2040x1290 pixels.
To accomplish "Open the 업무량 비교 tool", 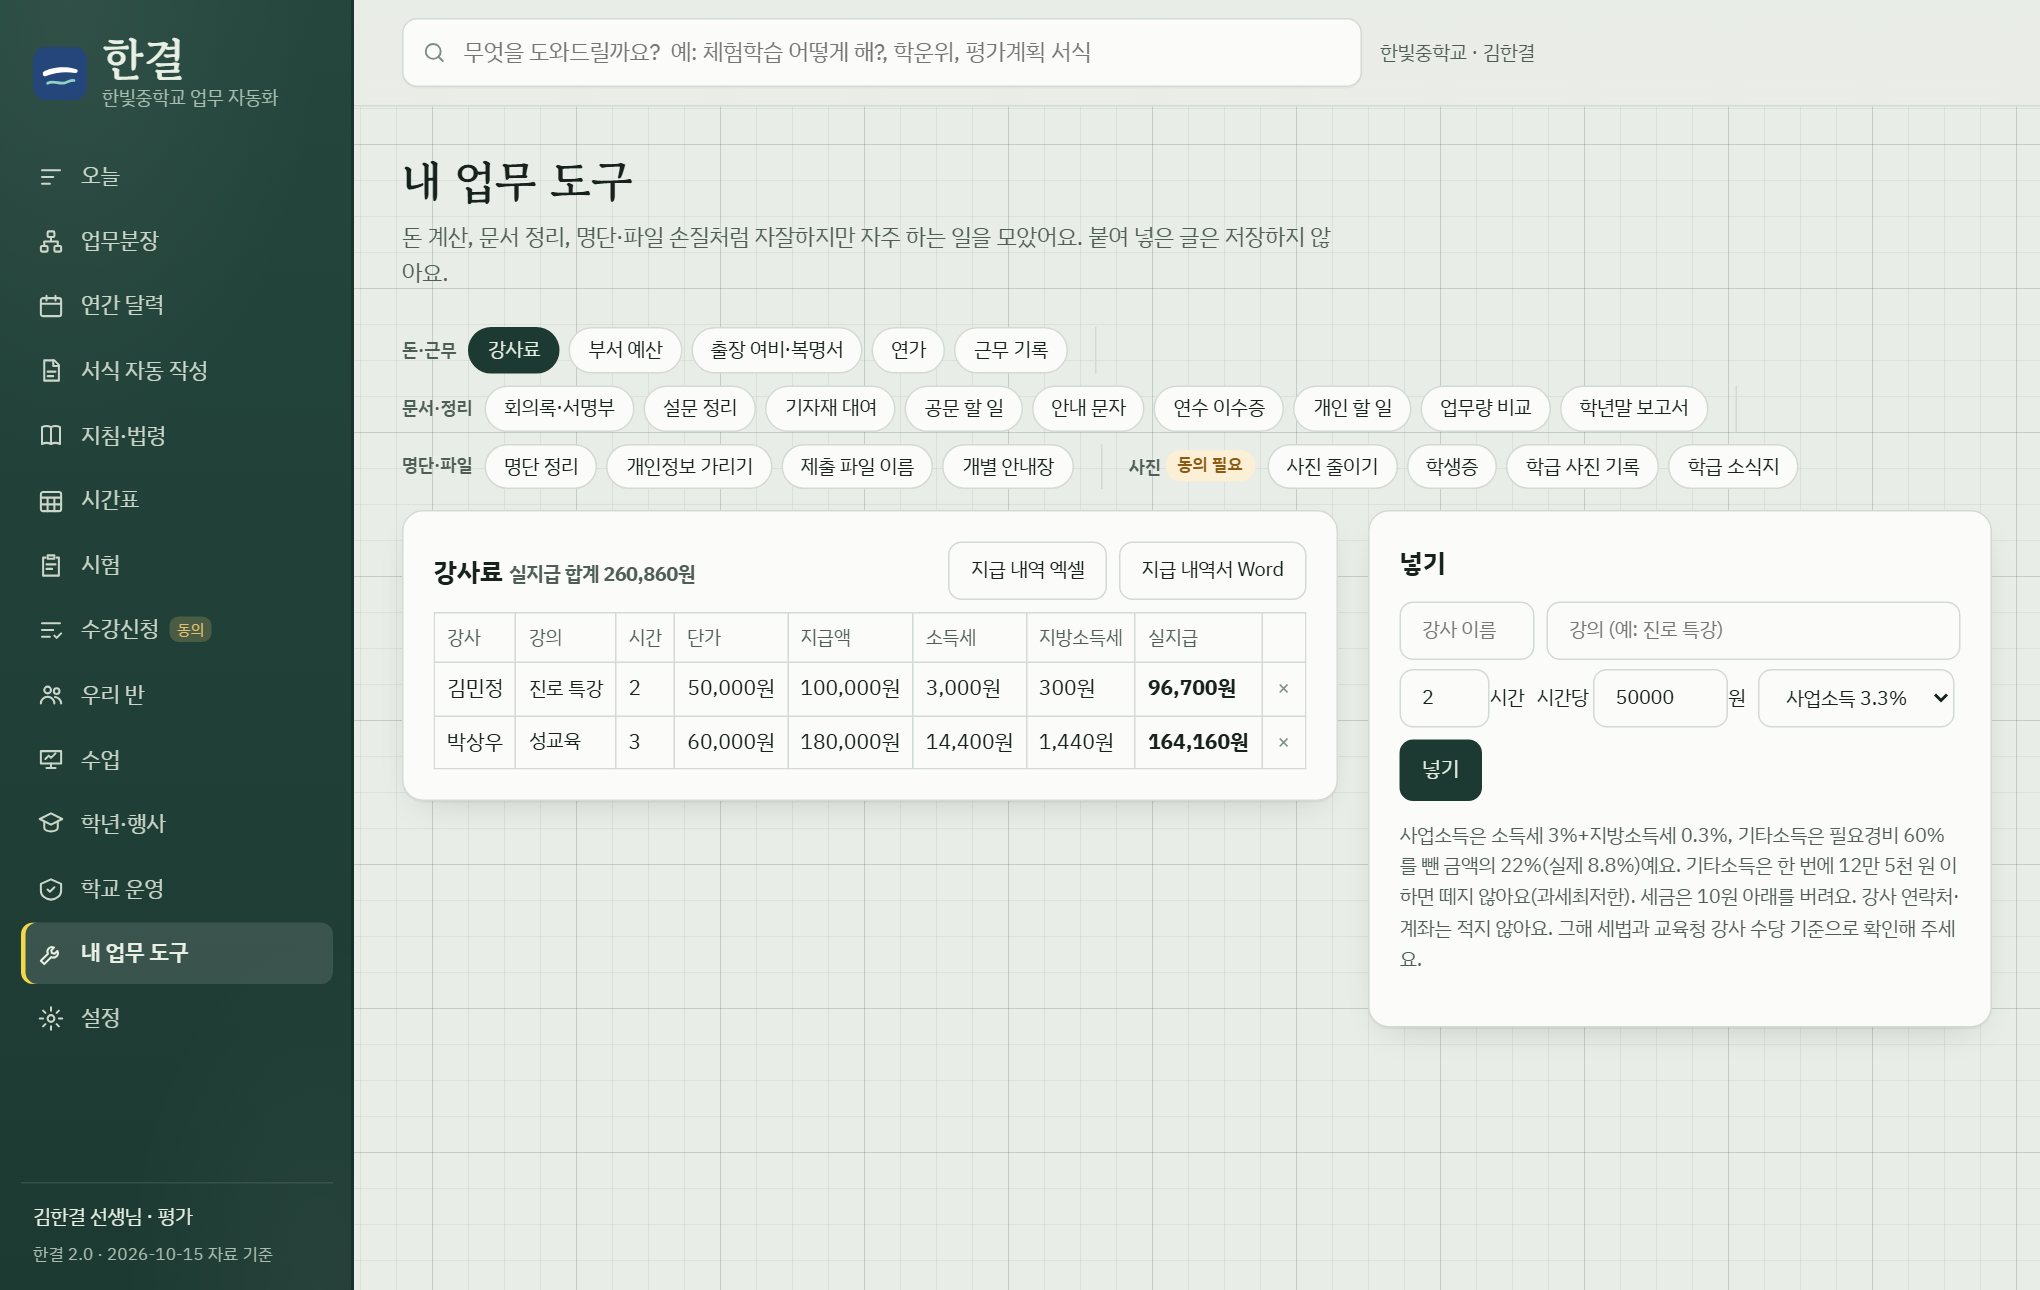I will click(1485, 408).
